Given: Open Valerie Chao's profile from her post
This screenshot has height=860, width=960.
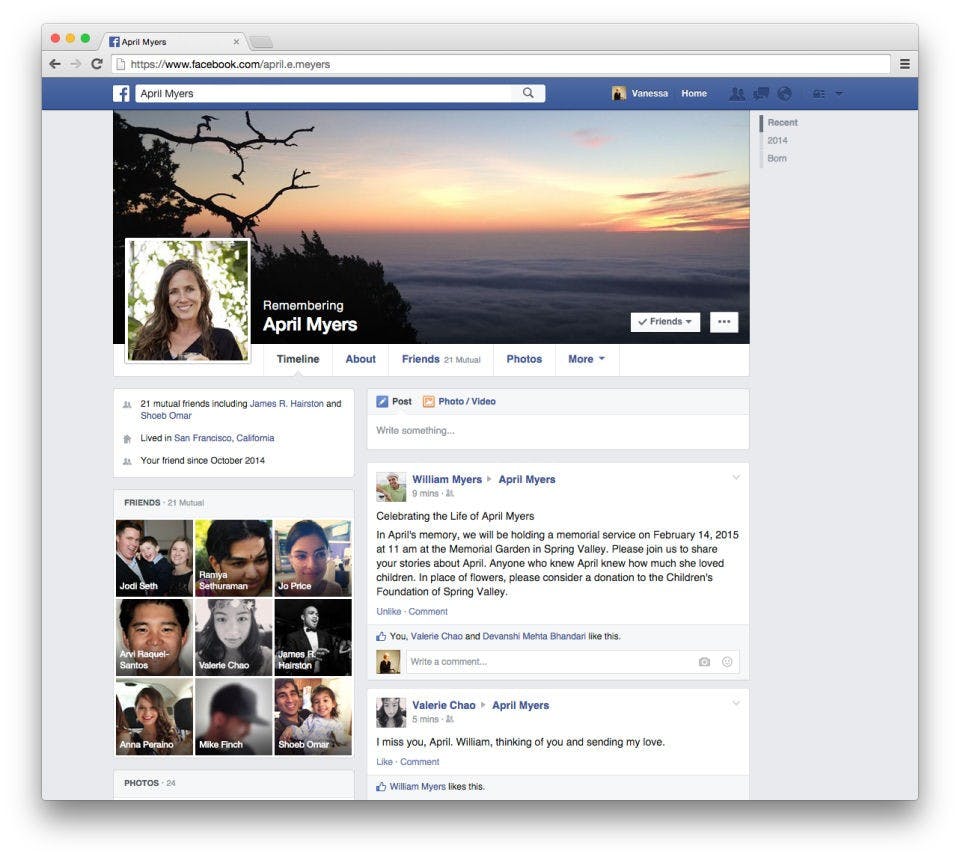Looking at the screenshot, I should [x=444, y=705].
